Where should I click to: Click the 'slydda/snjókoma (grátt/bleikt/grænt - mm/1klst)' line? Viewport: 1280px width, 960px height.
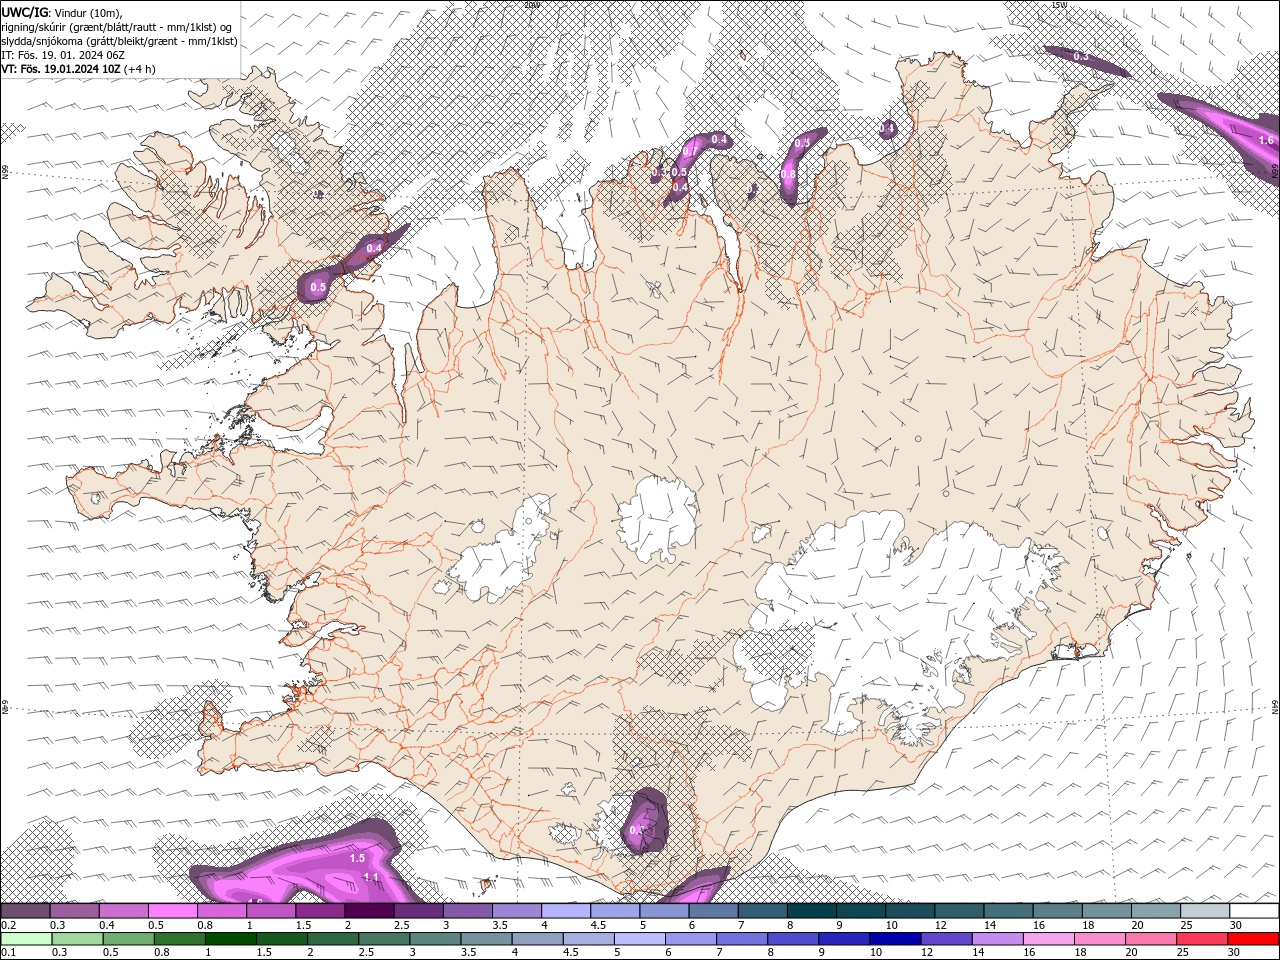(119, 41)
